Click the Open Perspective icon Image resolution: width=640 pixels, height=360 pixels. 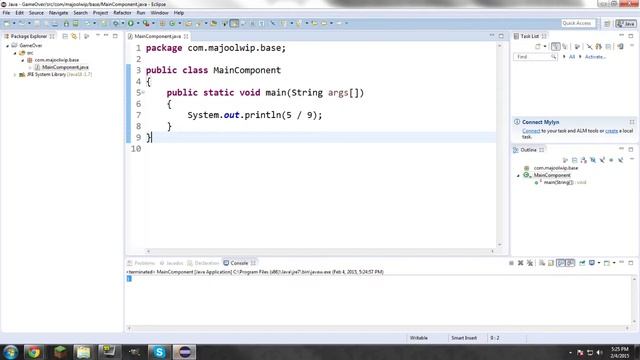607,24
